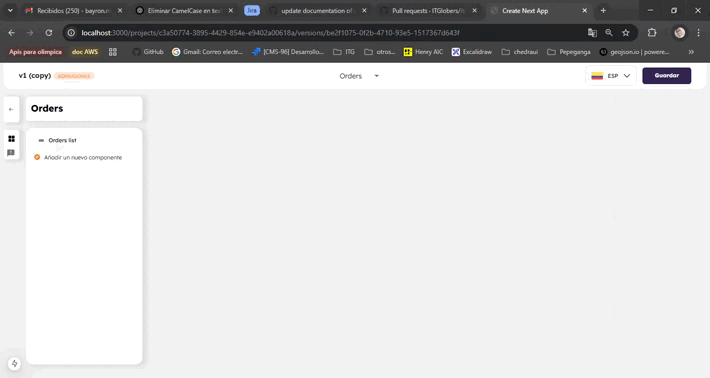Click the v1 (copy) version title

[x=35, y=76]
